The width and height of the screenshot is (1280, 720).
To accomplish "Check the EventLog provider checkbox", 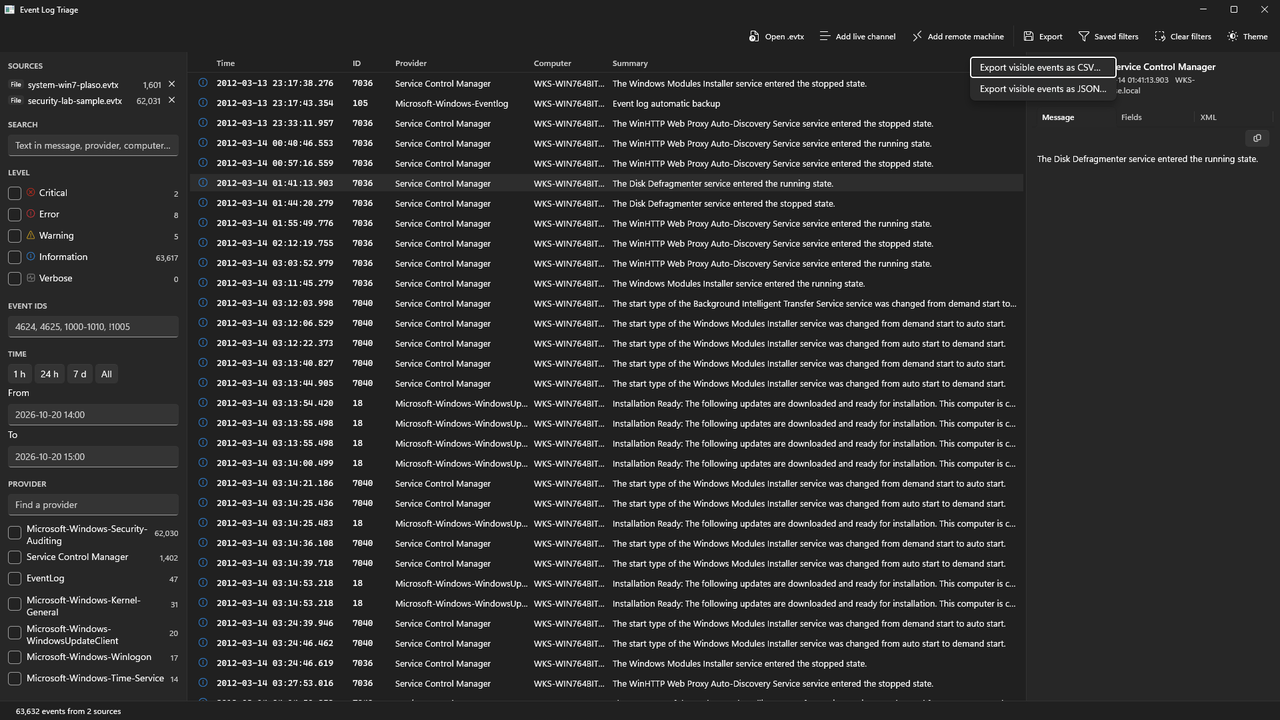I will tap(15, 578).
